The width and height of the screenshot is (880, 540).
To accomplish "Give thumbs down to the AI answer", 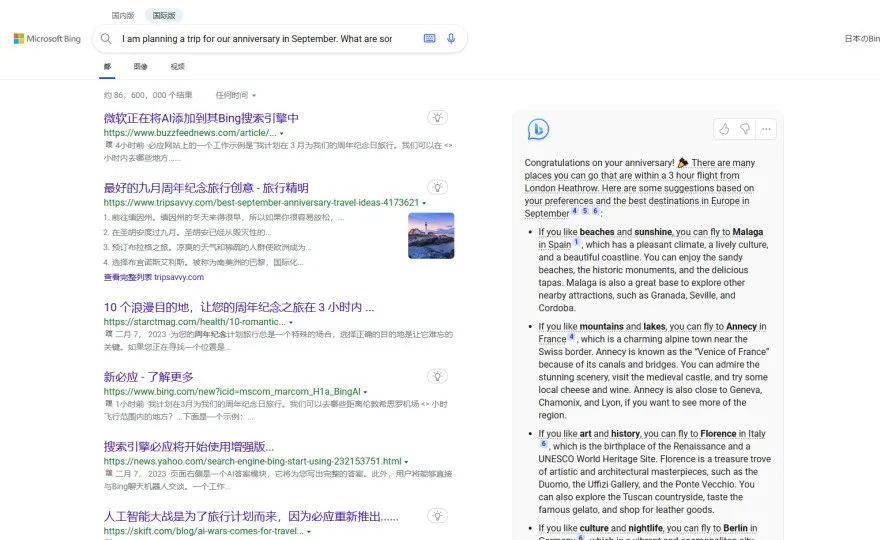I will tap(745, 129).
